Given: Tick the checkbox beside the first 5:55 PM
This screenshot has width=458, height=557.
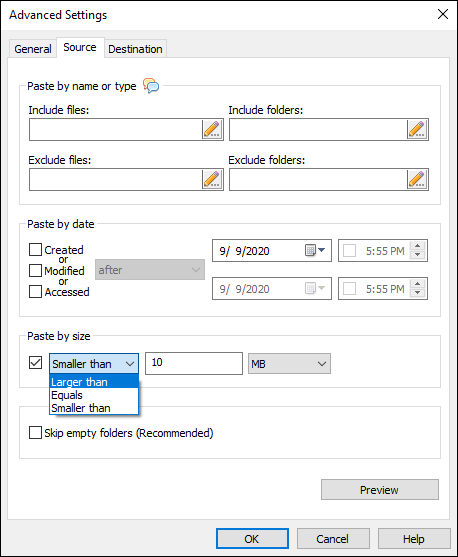Looking at the screenshot, I should [x=349, y=251].
